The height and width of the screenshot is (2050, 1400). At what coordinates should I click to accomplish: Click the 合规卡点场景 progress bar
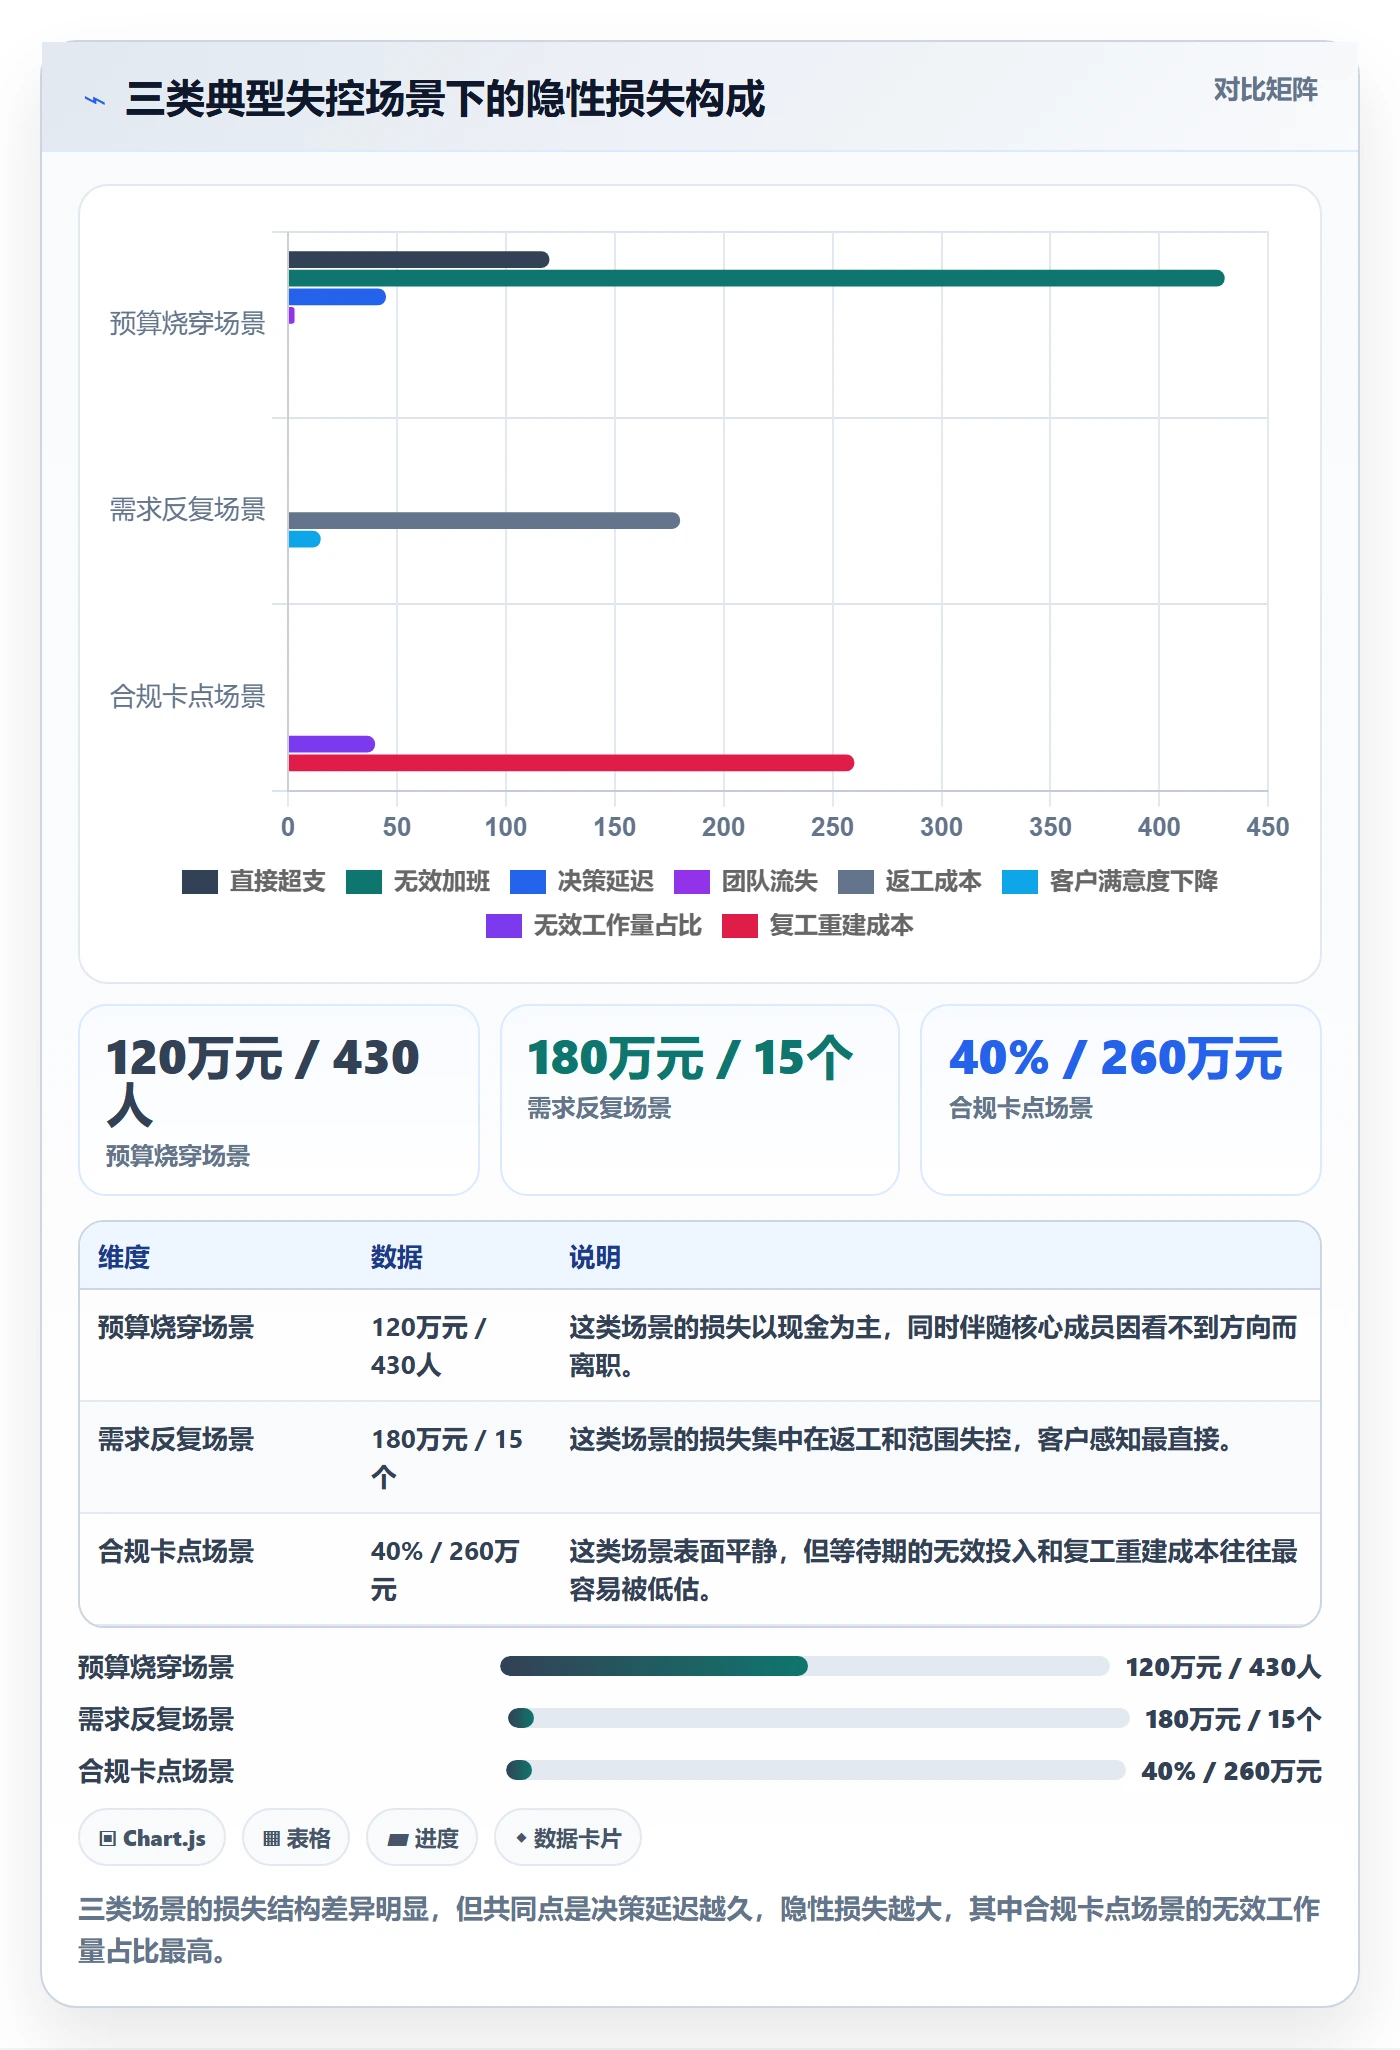816,1770
